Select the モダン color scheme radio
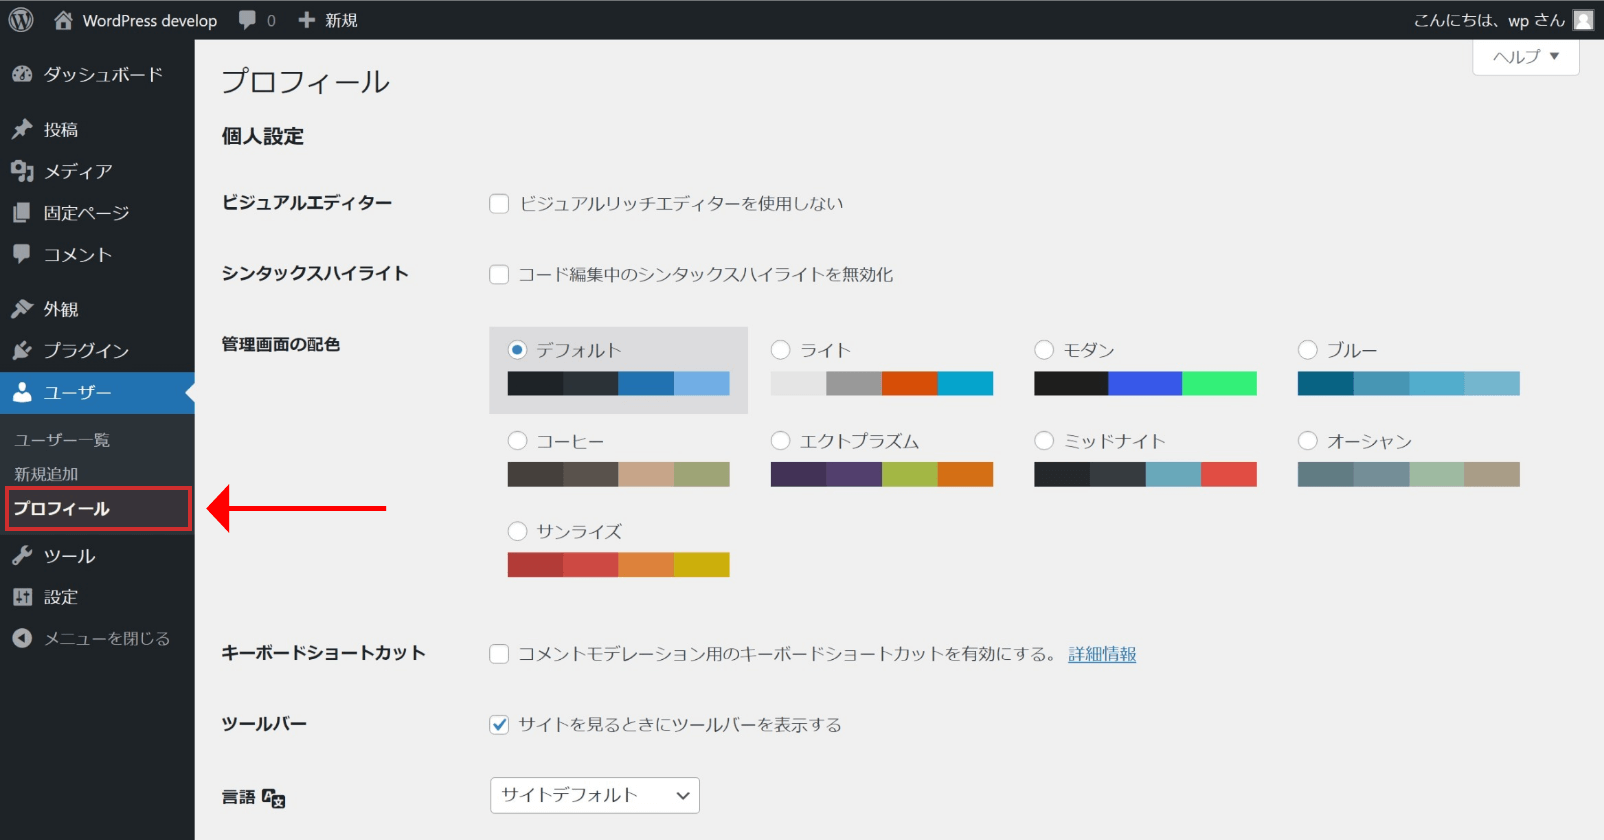The height and width of the screenshot is (840, 1604). tap(1044, 350)
